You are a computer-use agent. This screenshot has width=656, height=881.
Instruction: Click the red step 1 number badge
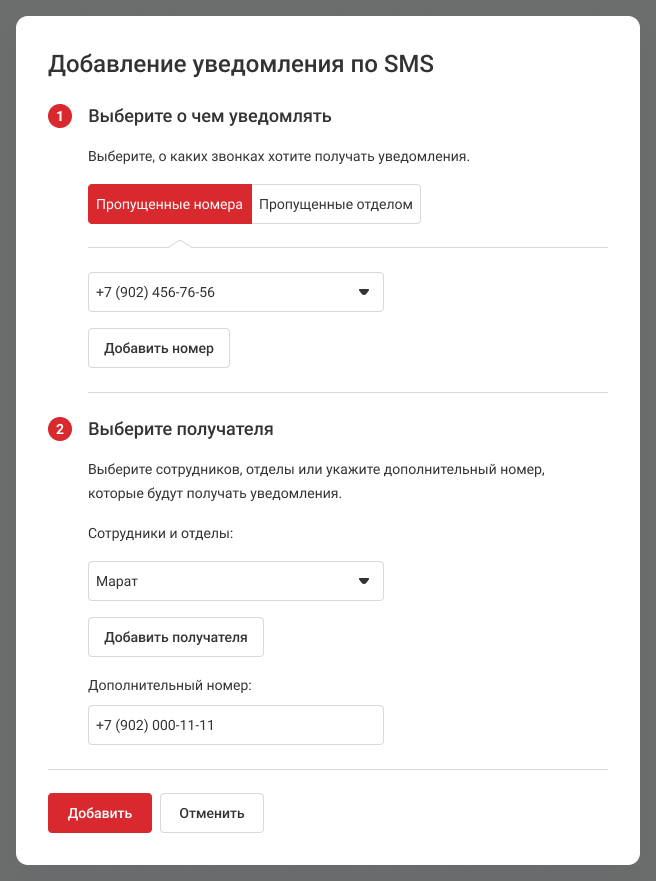pos(60,117)
